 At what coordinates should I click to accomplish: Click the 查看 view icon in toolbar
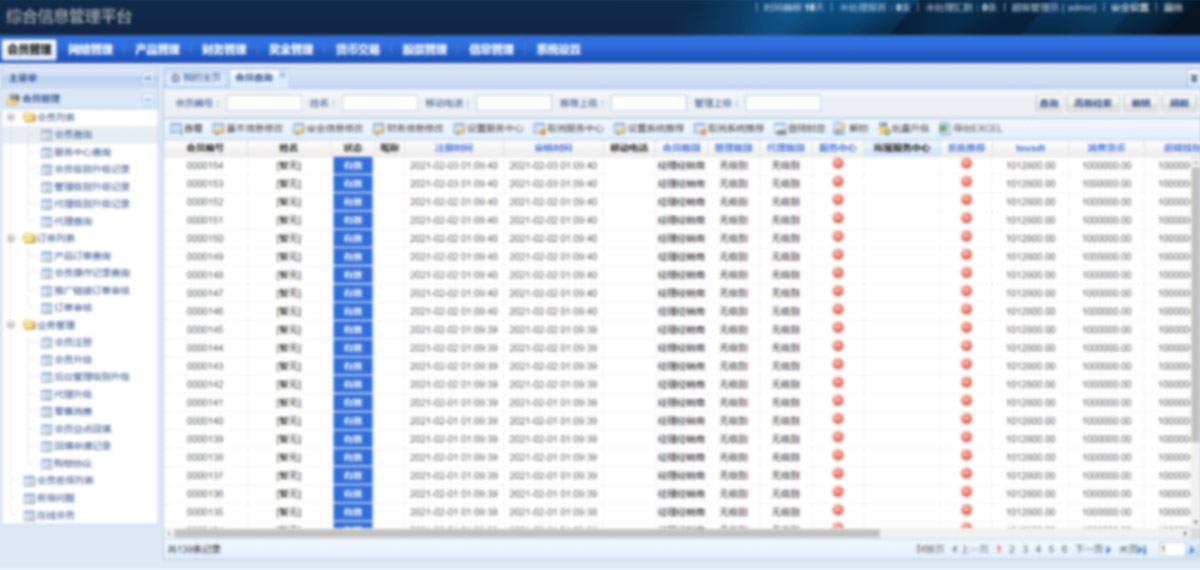click(175, 129)
